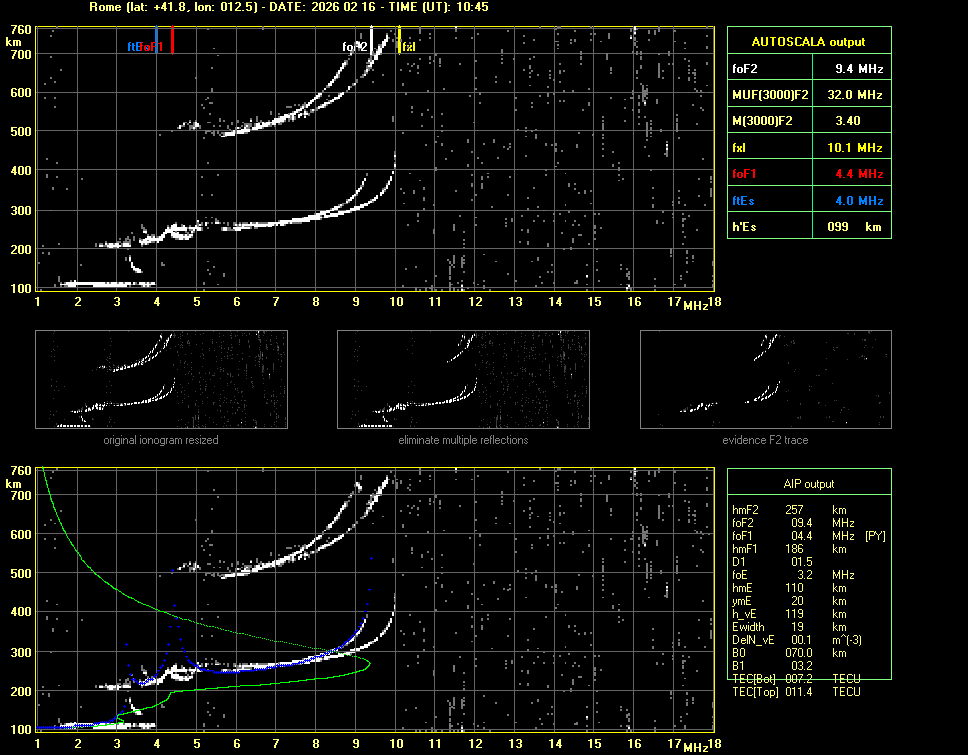Click the 10 MHz tick on bottom frequency axis
This screenshot has height=755, width=968.
397,743
